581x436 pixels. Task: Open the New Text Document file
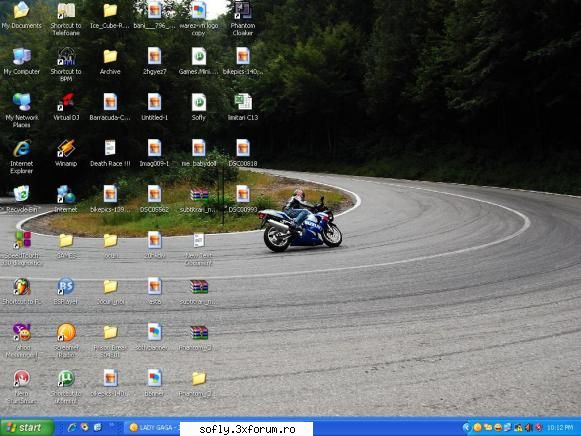click(199, 248)
